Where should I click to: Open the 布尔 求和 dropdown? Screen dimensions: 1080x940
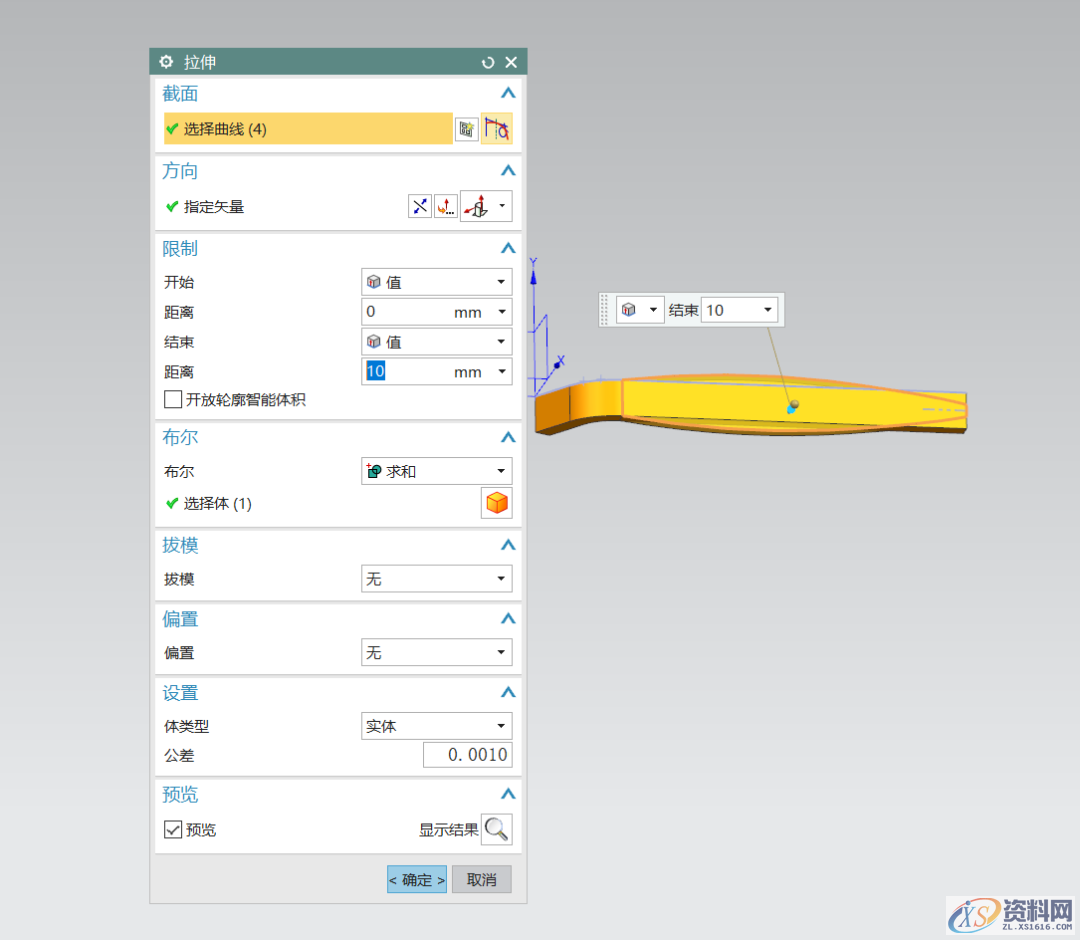click(436, 471)
